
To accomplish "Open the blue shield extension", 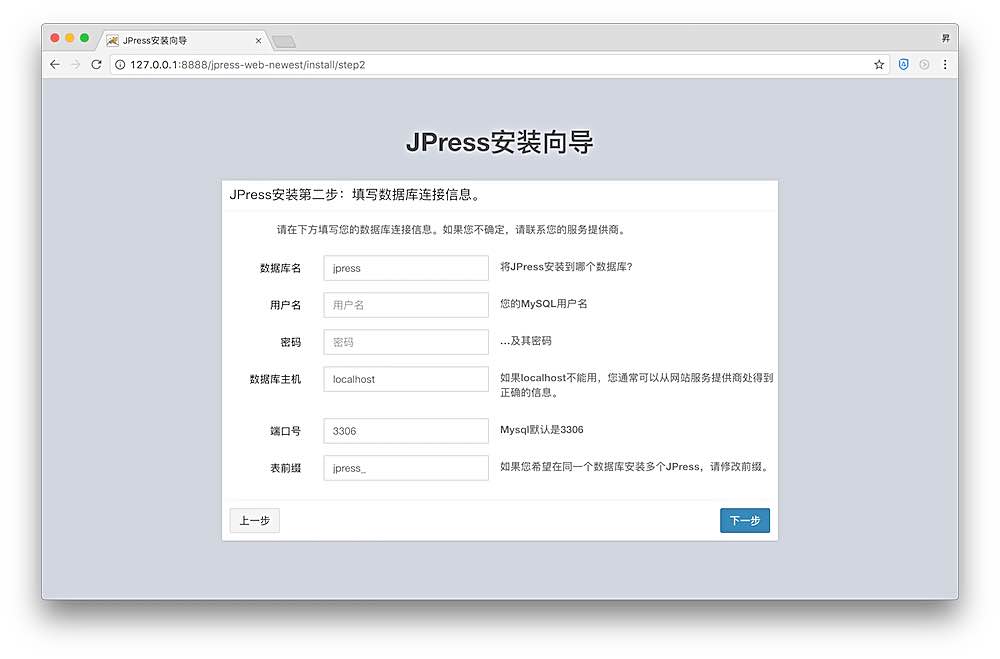I will tap(904, 64).
